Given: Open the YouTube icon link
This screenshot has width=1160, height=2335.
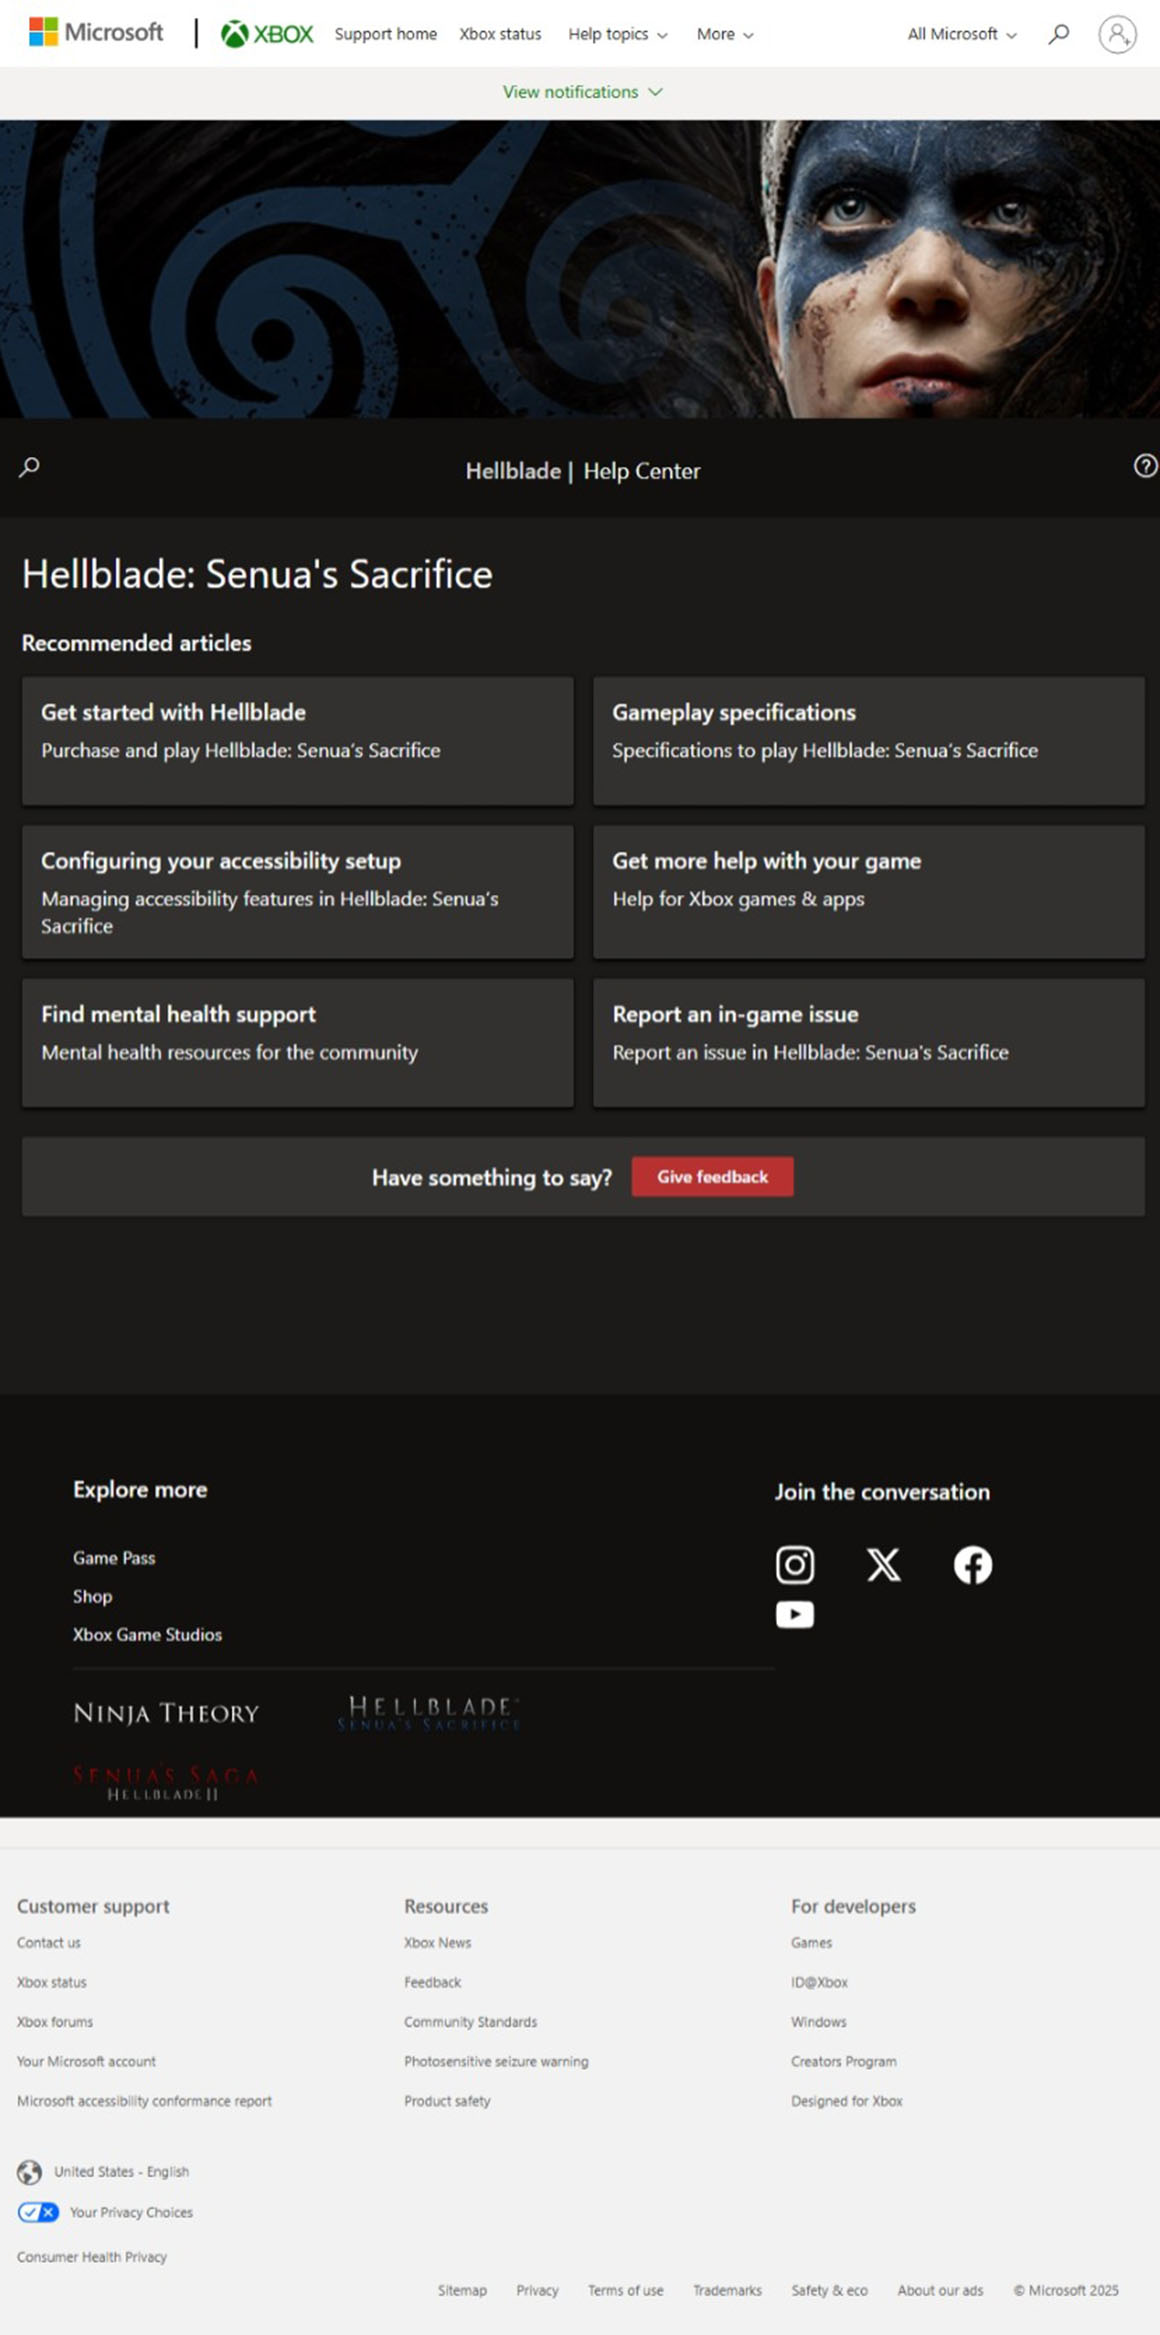Looking at the screenshot, I should 795,1614.
